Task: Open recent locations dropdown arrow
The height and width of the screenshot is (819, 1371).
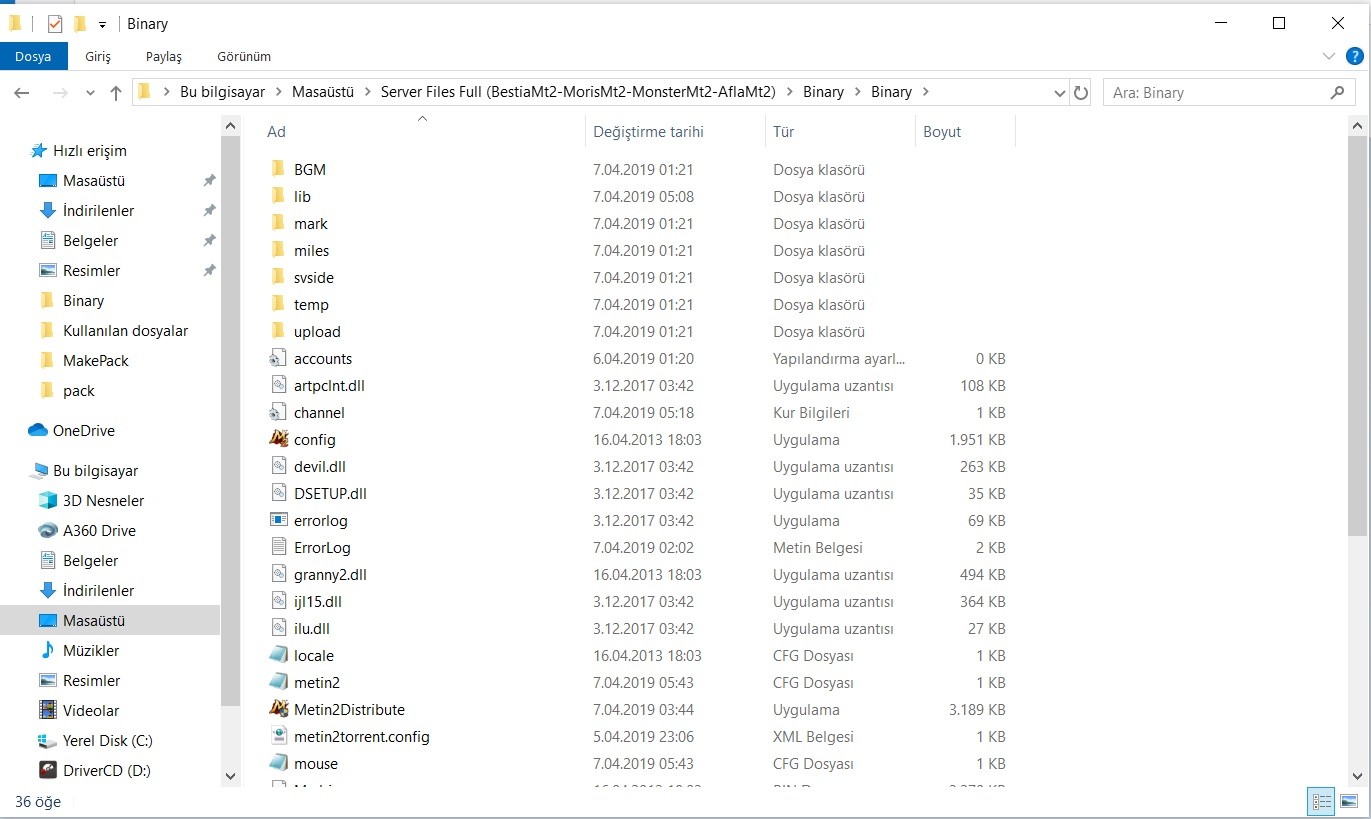Action: 90,92
